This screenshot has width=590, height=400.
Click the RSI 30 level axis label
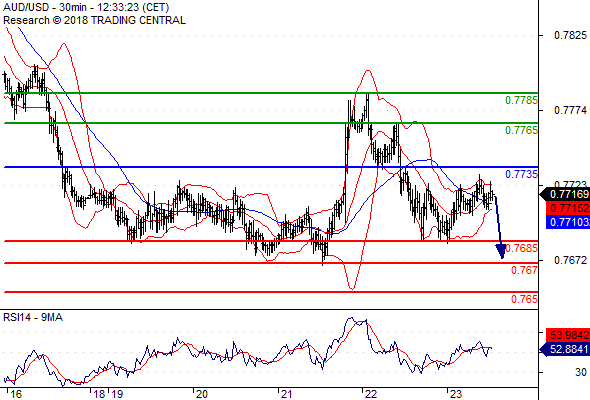pyautogui.click(x=581, y=372)
